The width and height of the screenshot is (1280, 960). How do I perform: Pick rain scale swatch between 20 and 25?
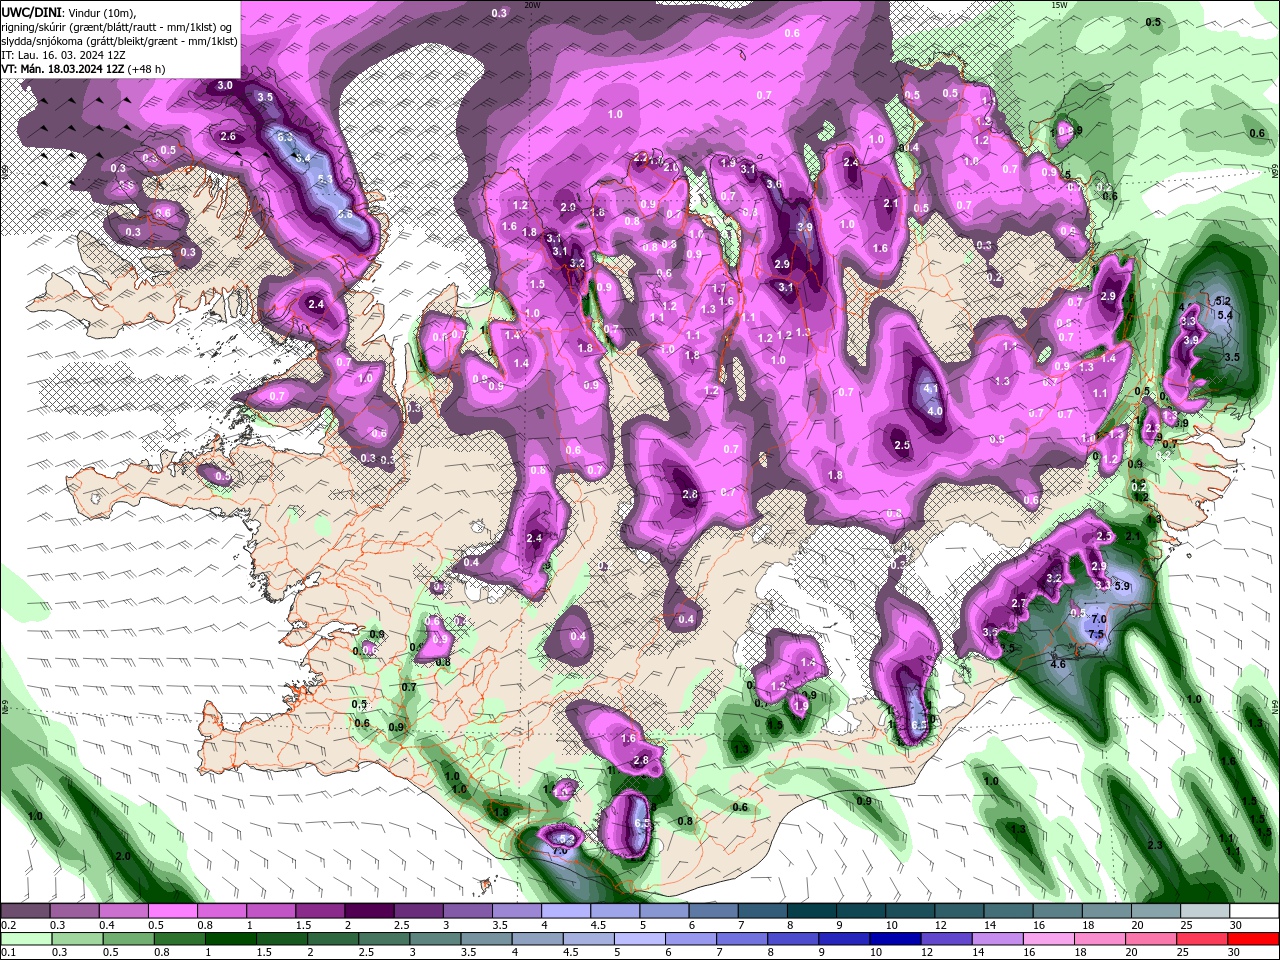[1152, 939]
